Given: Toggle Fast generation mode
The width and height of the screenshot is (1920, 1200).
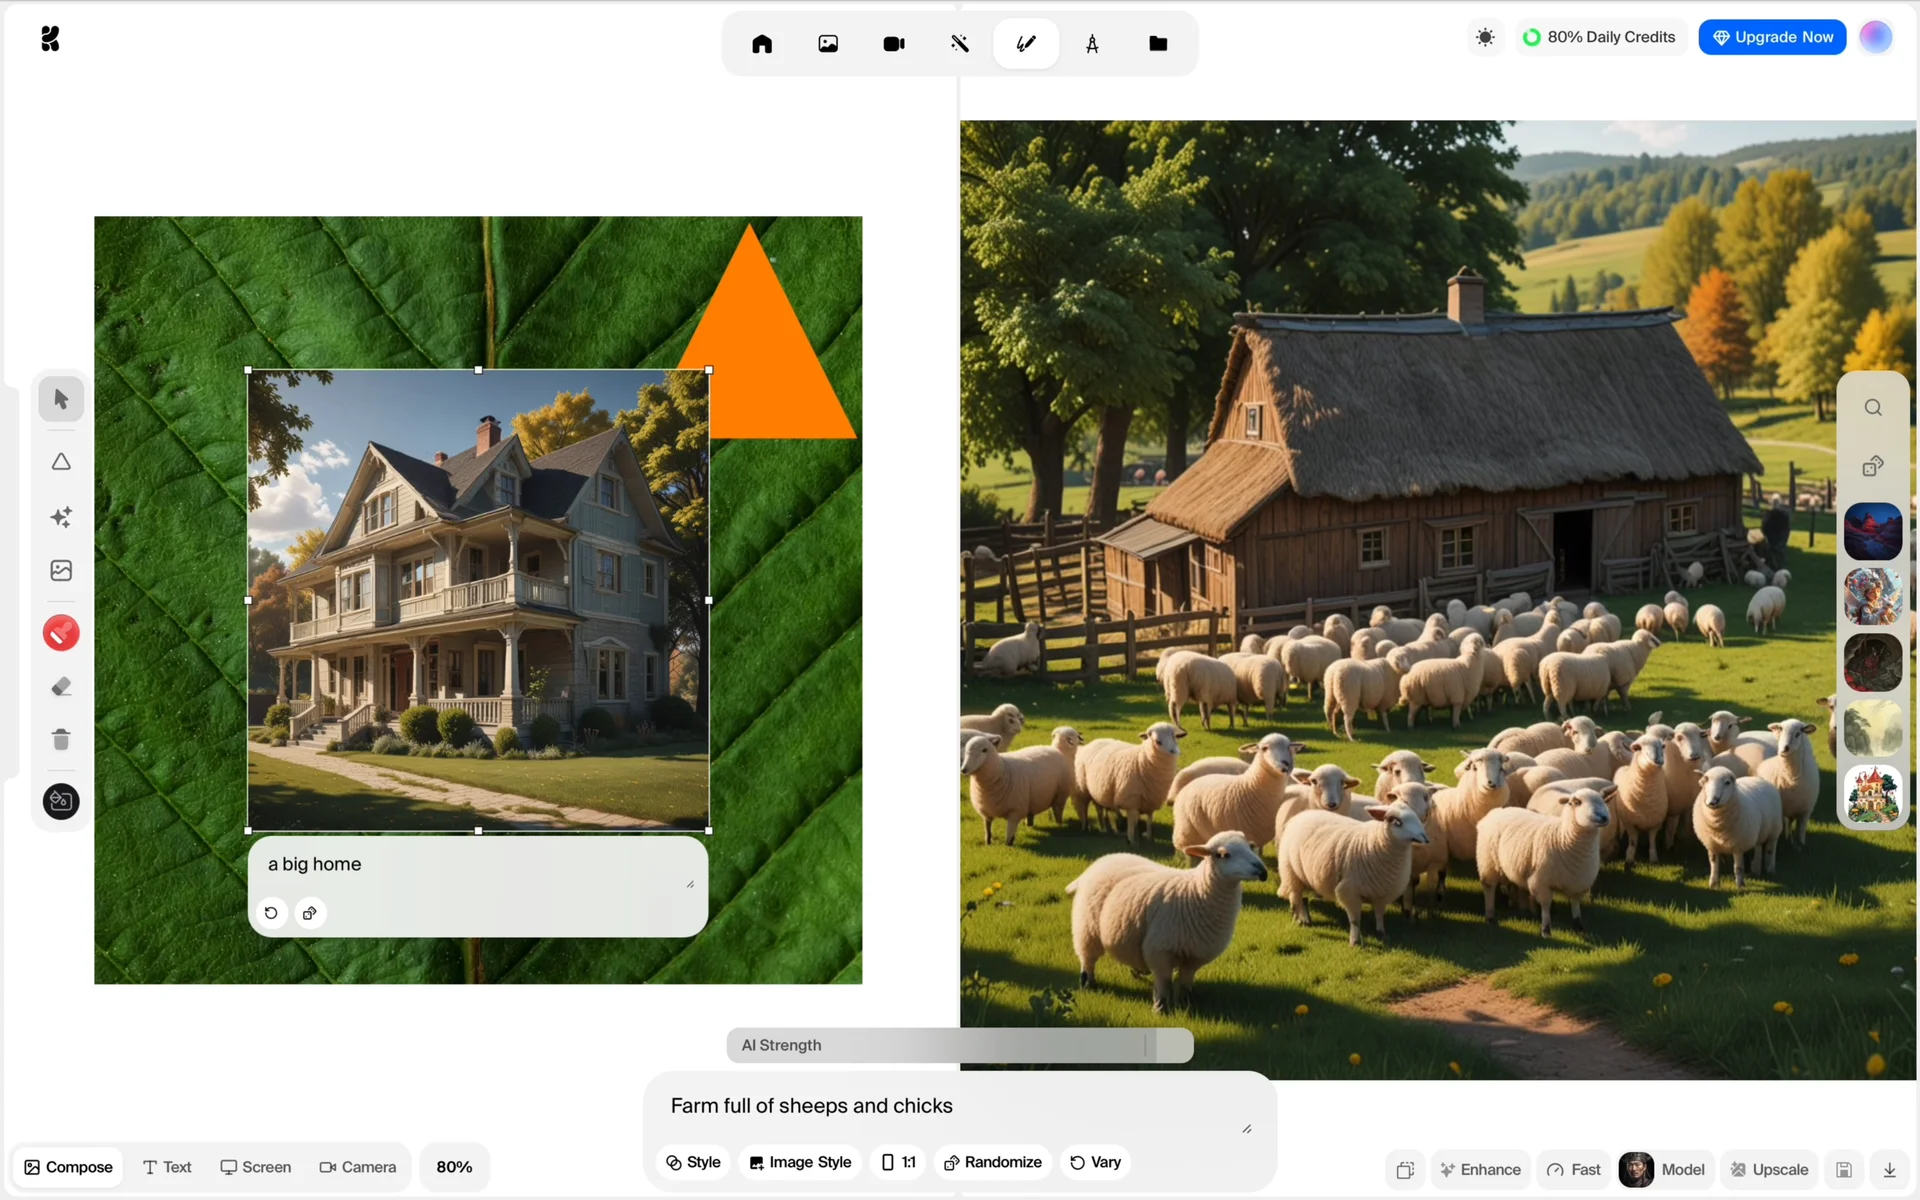Looking at the screenshot, I should [x=1574, y=1169].
